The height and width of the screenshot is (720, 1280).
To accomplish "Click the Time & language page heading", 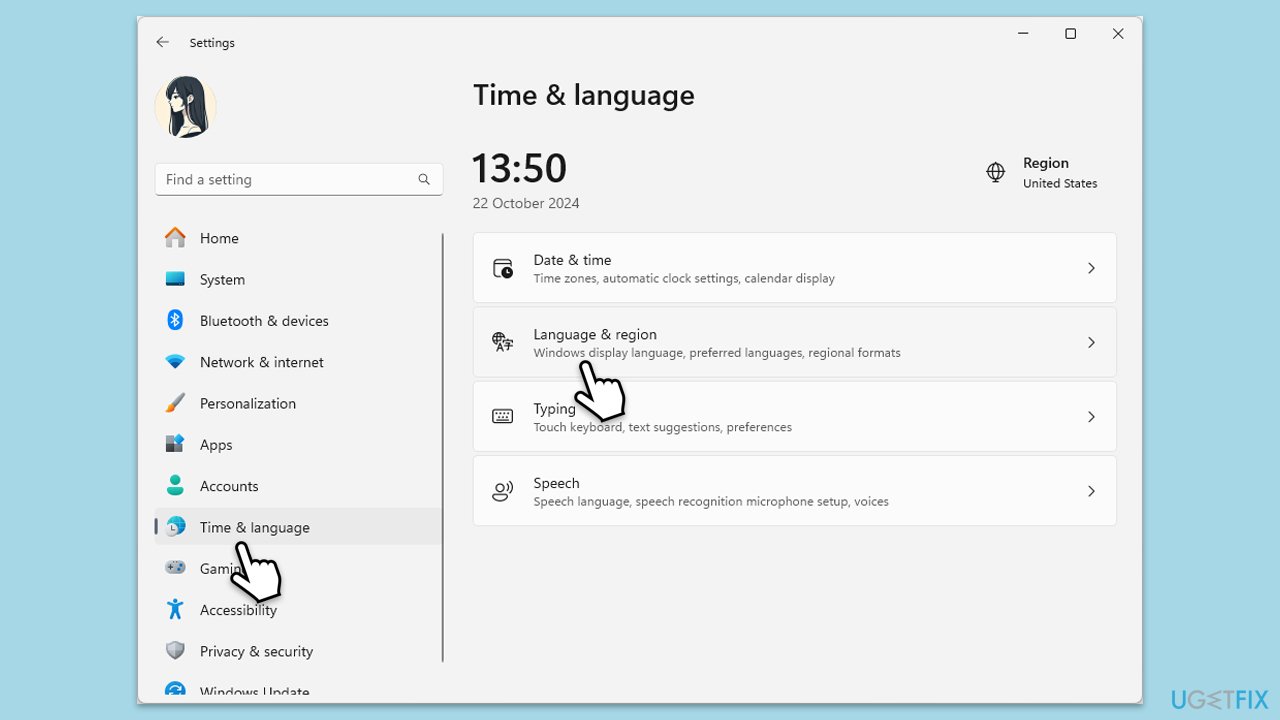I will click(x=584, y=95).
